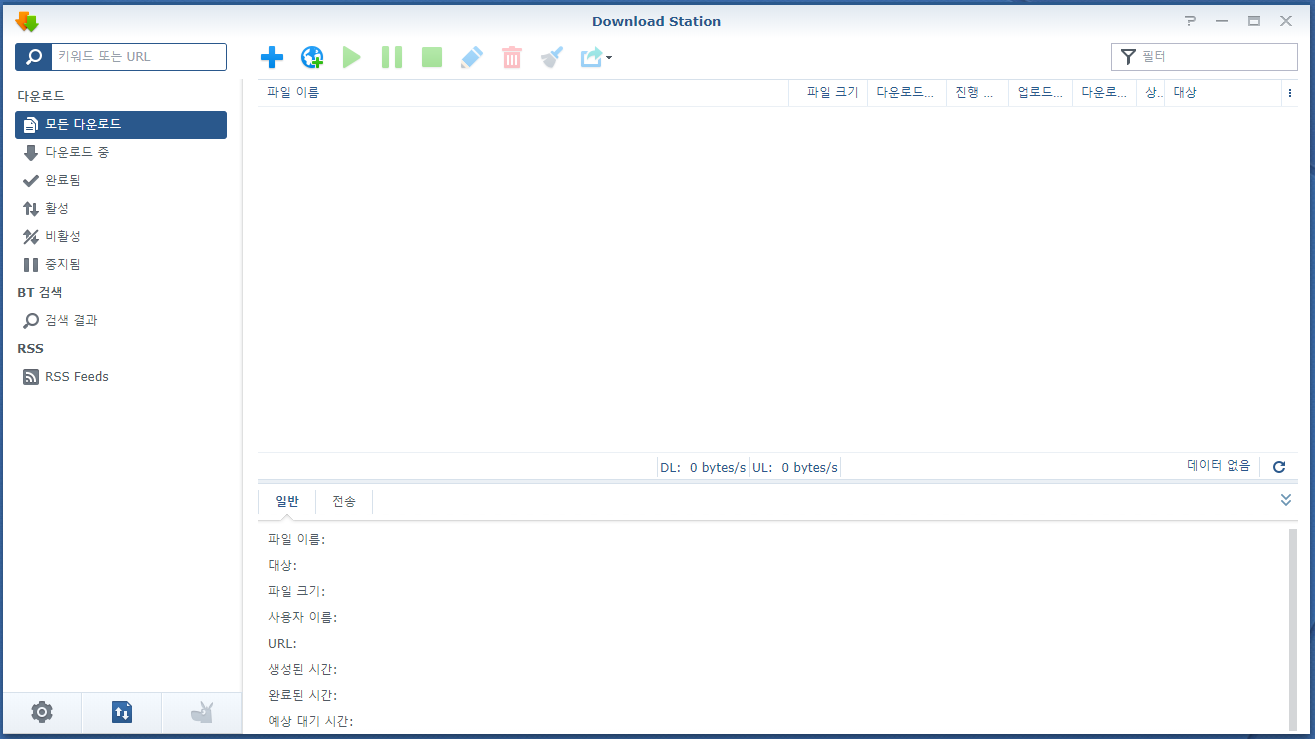Click the broom clear completed icon

[552, 57]
